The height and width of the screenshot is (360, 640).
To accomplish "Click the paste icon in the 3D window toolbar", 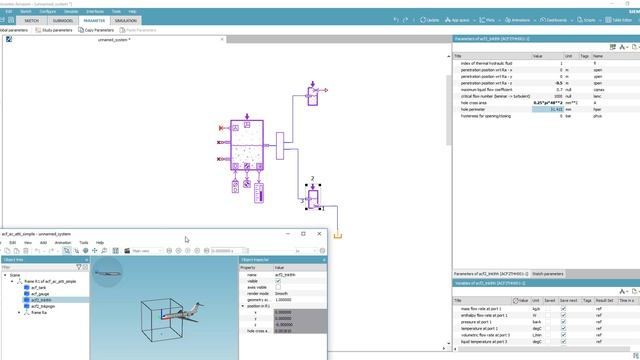I will (x=16, y=251).
